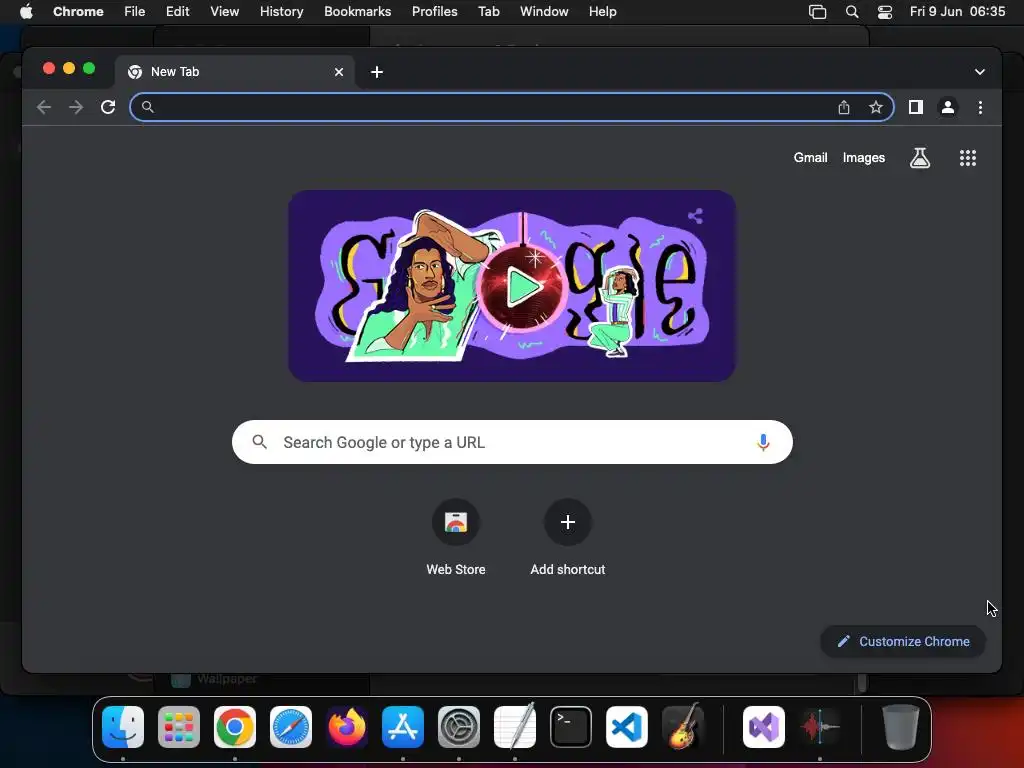Open the File menu
This screenshot has height=768, width=1024.
(x=135, y=12)
